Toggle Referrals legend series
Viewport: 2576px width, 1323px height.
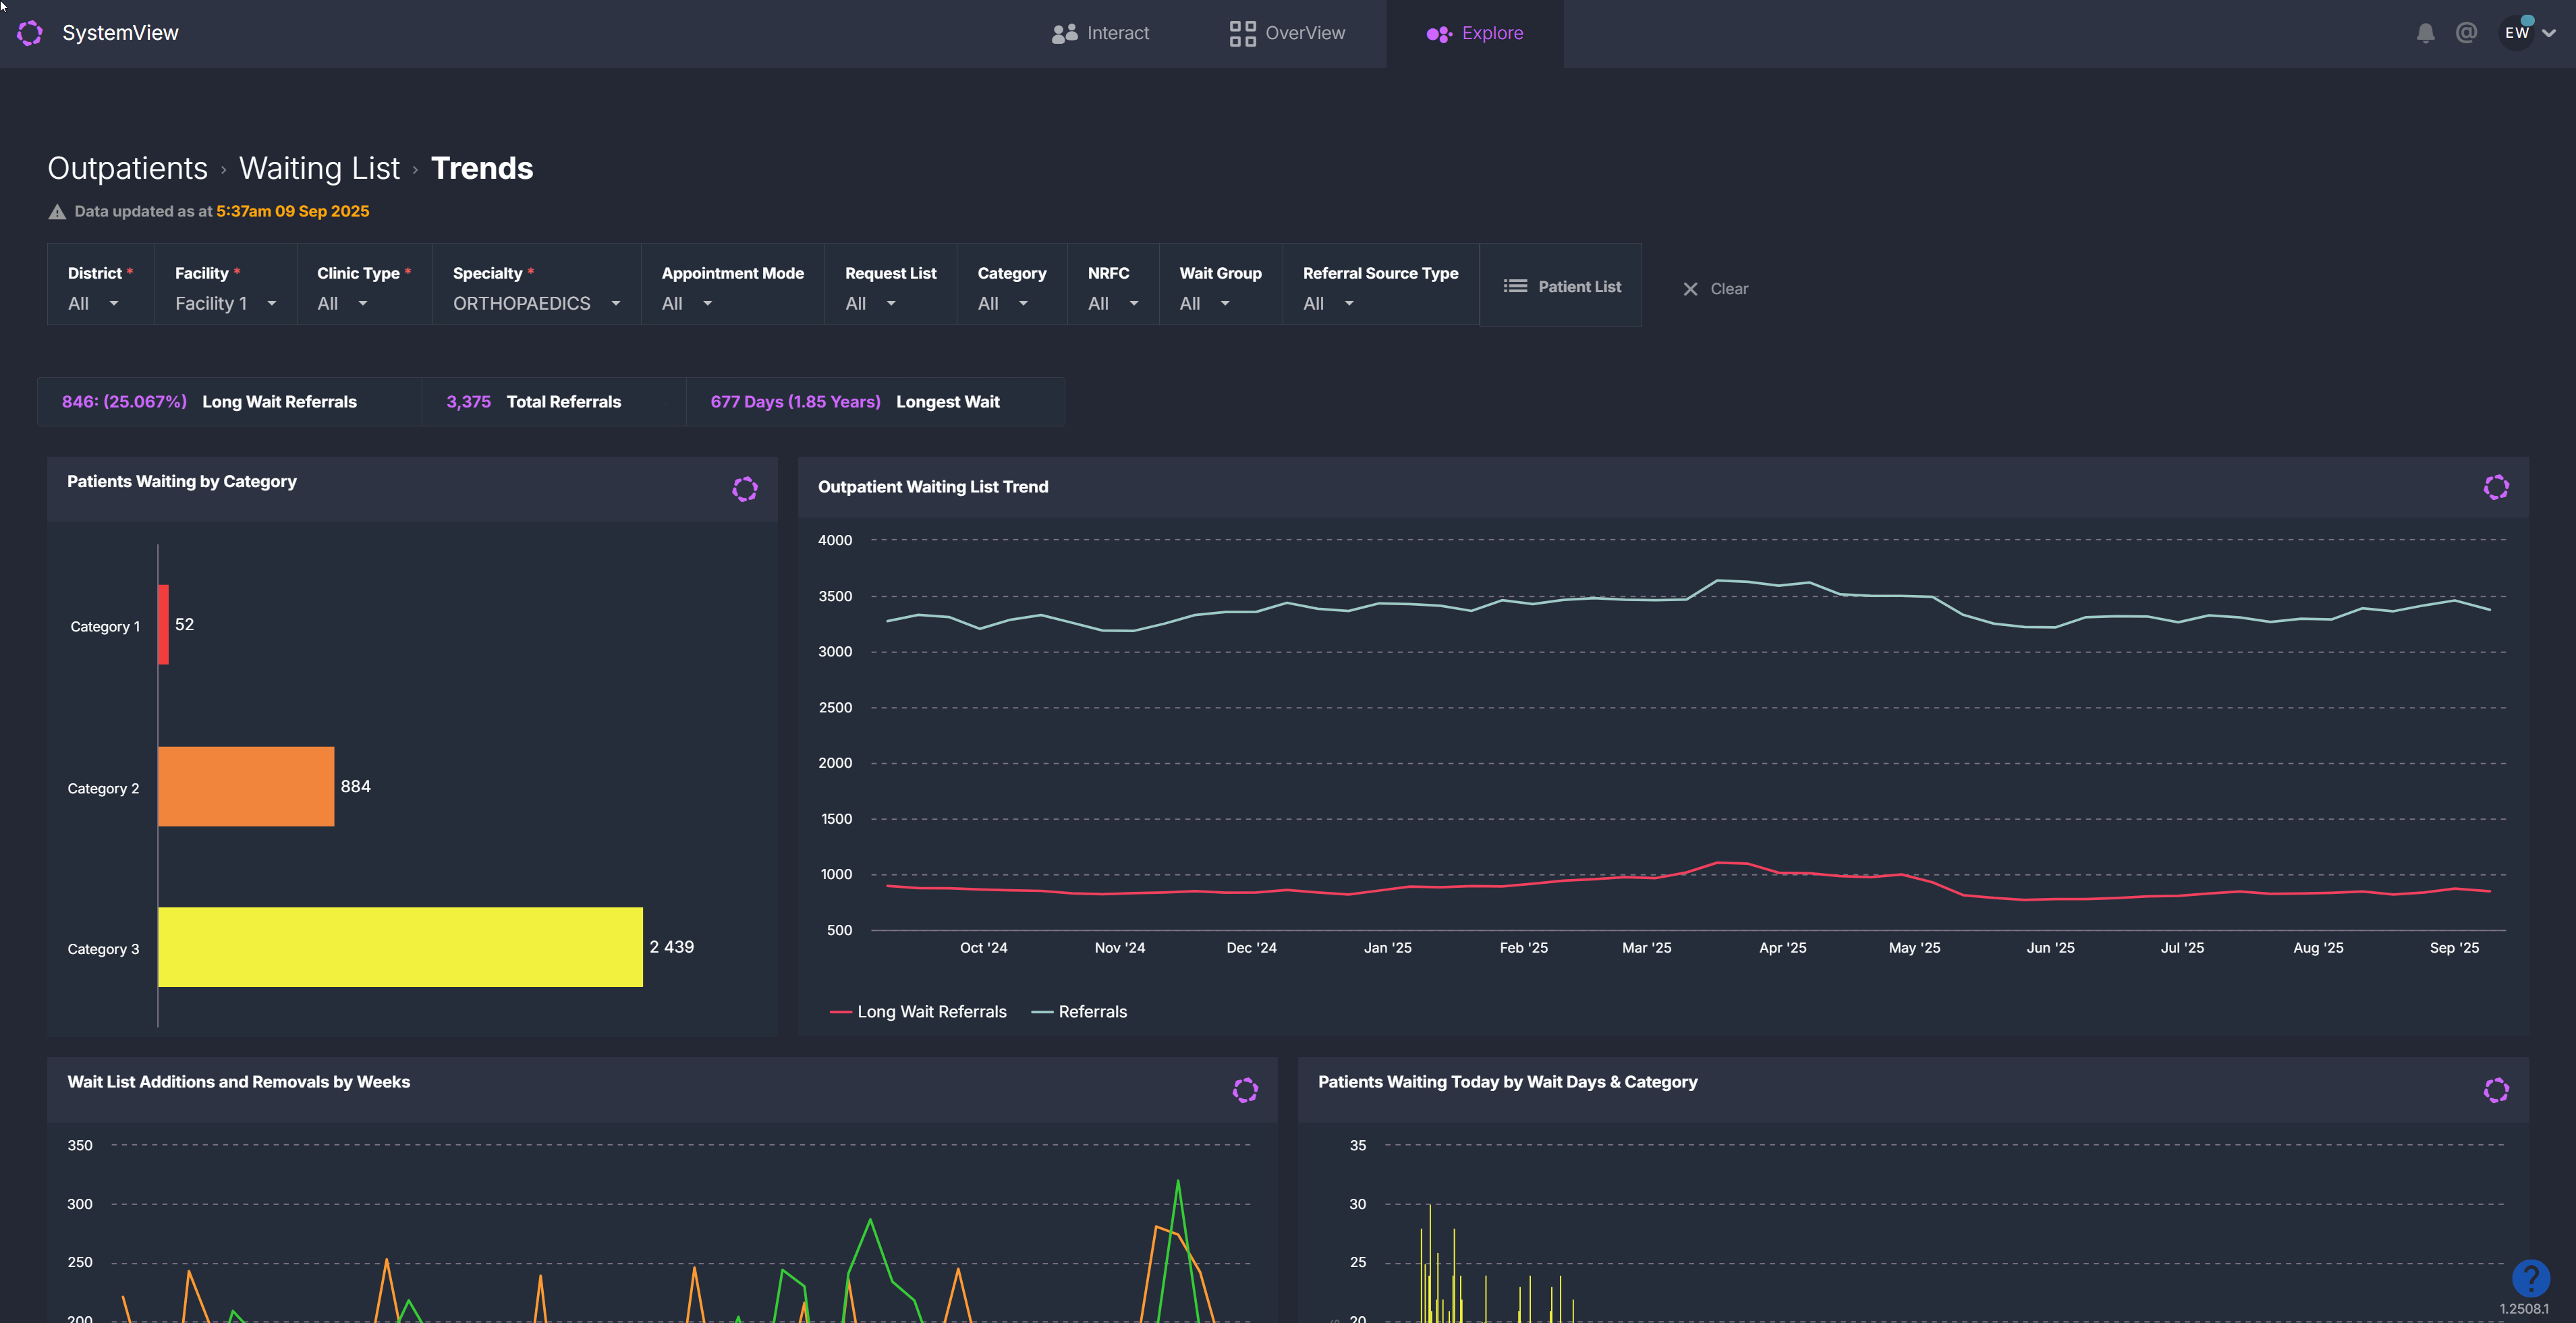1079,1011
